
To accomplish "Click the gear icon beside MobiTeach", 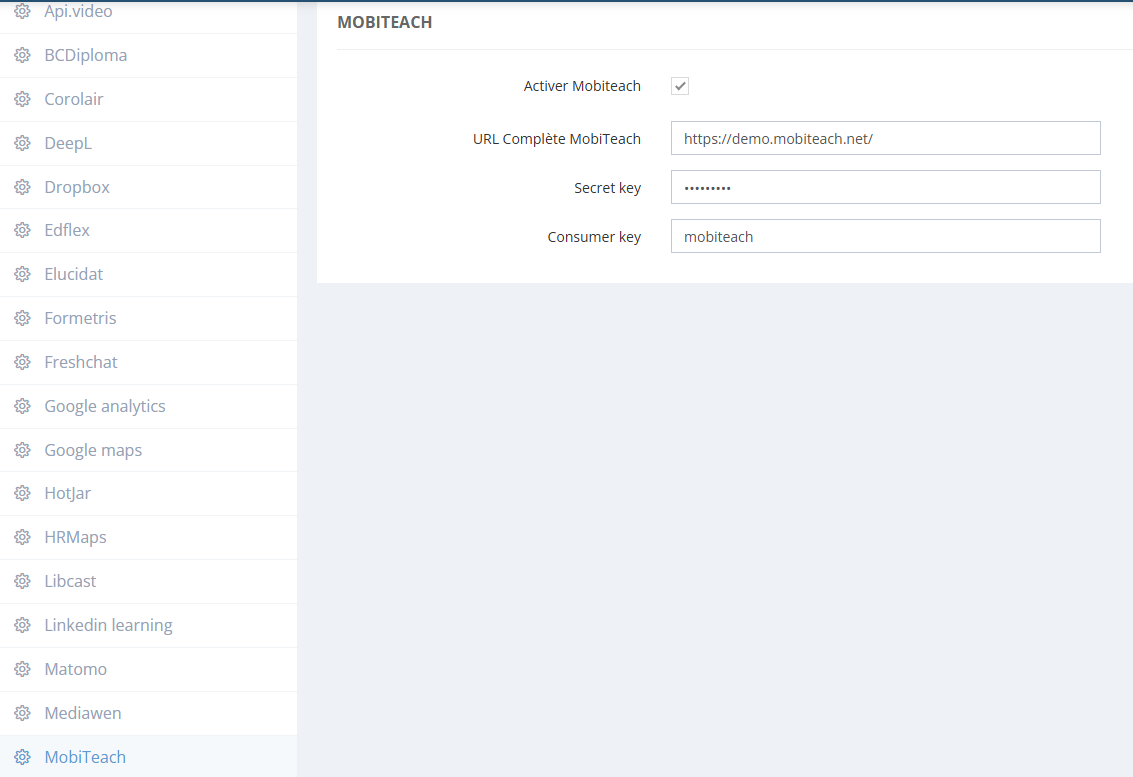I will click(22, 758).
